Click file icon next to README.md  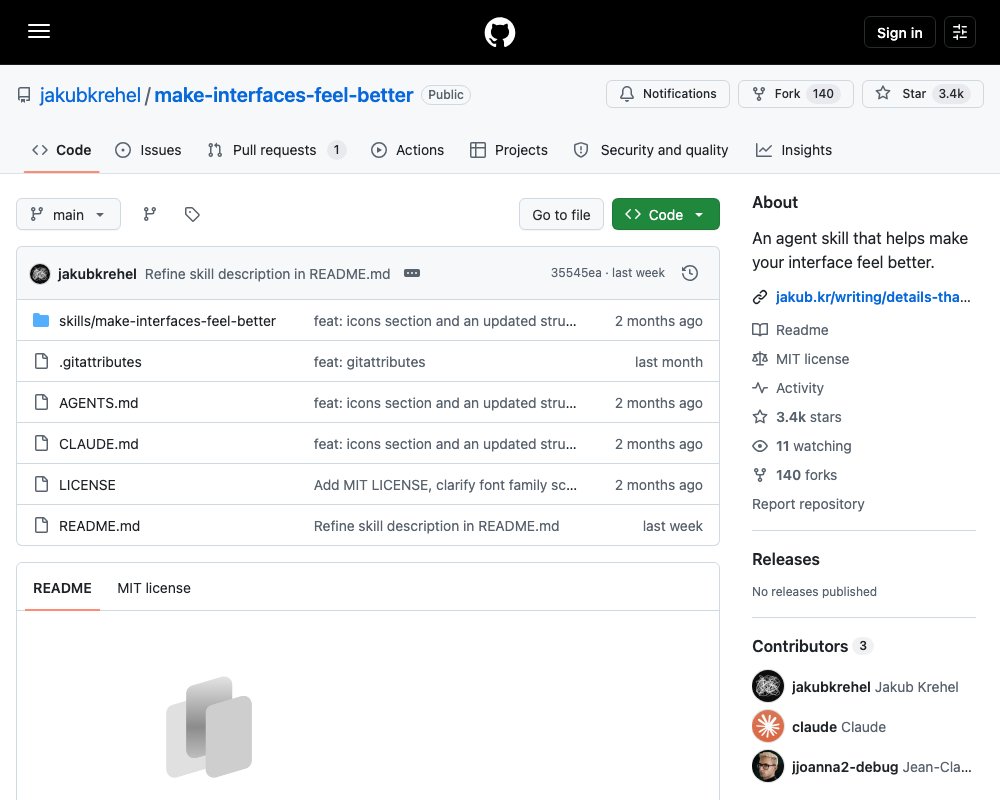click(41, 525)
